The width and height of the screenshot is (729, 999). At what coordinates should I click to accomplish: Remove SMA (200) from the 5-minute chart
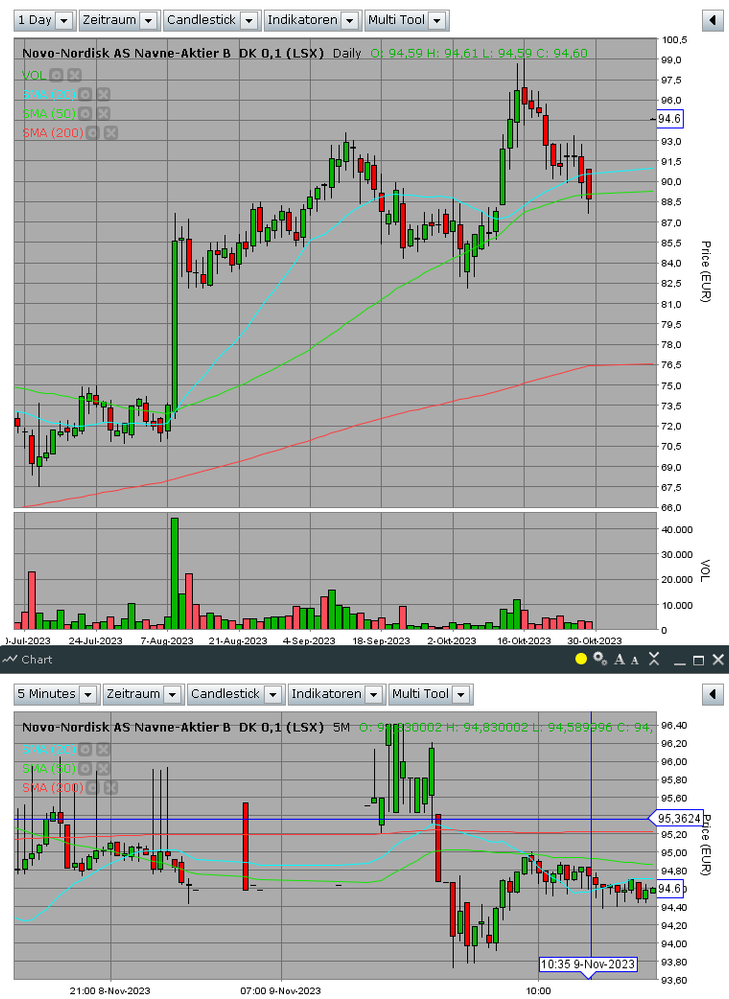(x=111, y=787)
